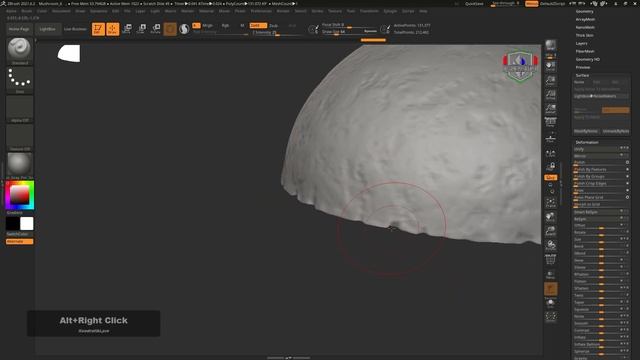Expand the Preview subpalette
The width and height of the screenshot is (640, 360).
[x=582, y=67]
